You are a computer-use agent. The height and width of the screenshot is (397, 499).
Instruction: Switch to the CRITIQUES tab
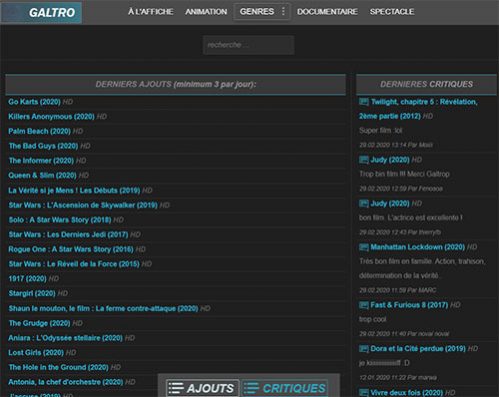(x=284, y=388)
